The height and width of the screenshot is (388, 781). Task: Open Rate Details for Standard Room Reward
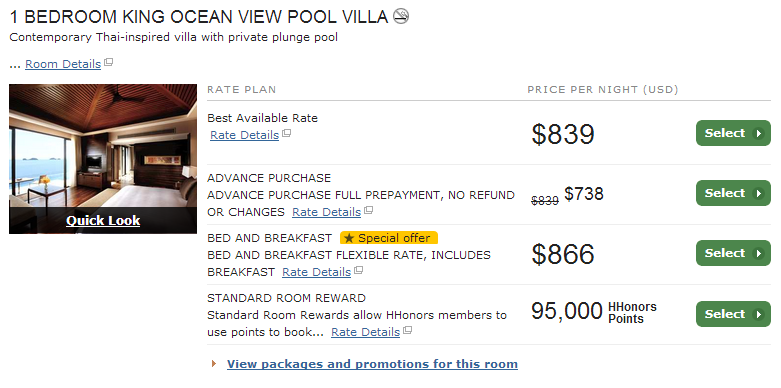[366, 332]
